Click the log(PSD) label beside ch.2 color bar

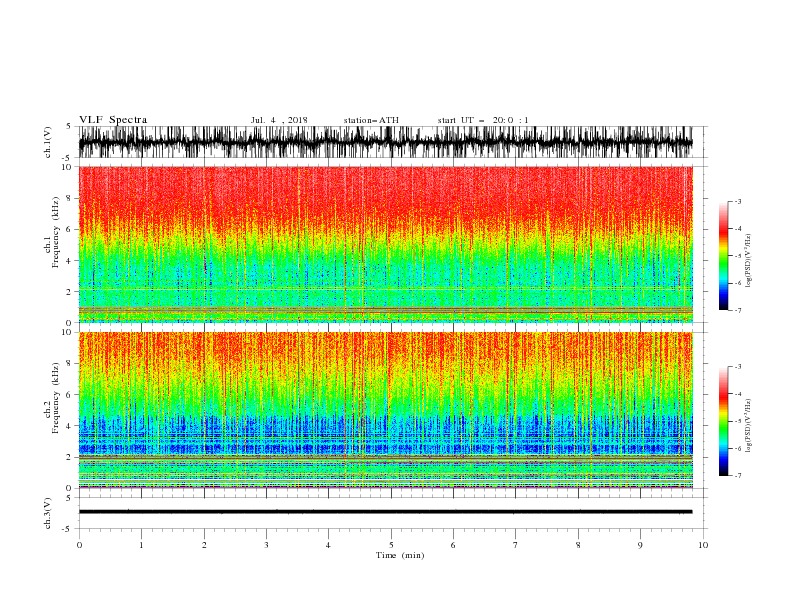[x=748, y=425]
